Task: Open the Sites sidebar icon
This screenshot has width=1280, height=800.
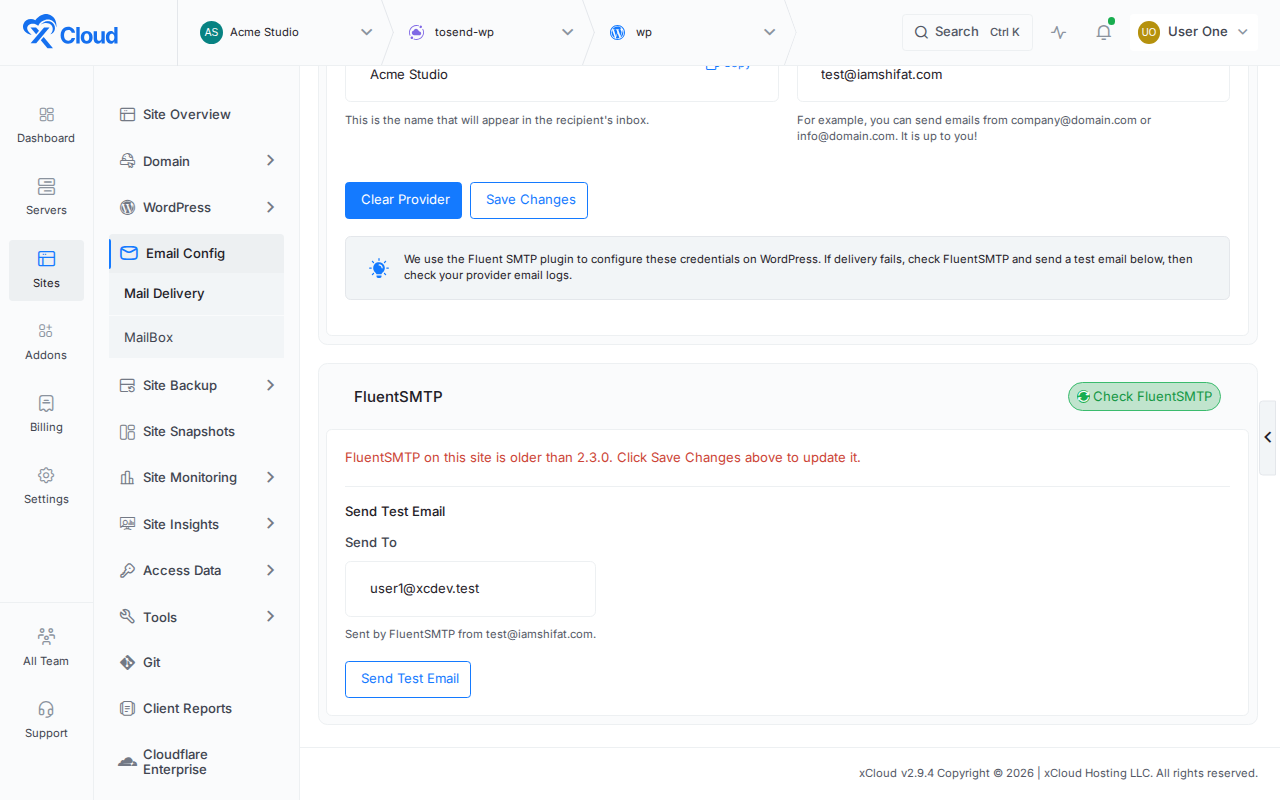Action: (x=46, y=270)
